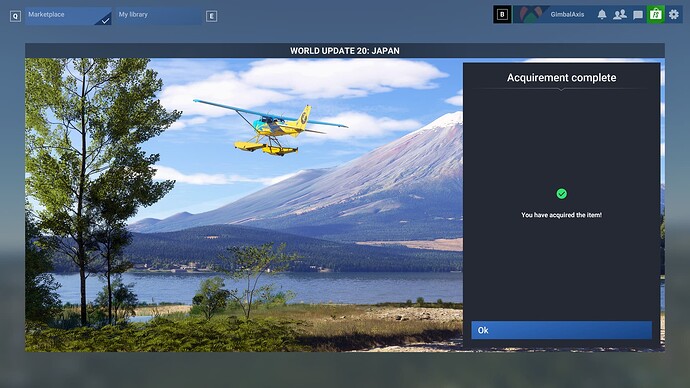Click the Q key shortcut icon
The width and height of the screenshot is (690, 388).
15,16
